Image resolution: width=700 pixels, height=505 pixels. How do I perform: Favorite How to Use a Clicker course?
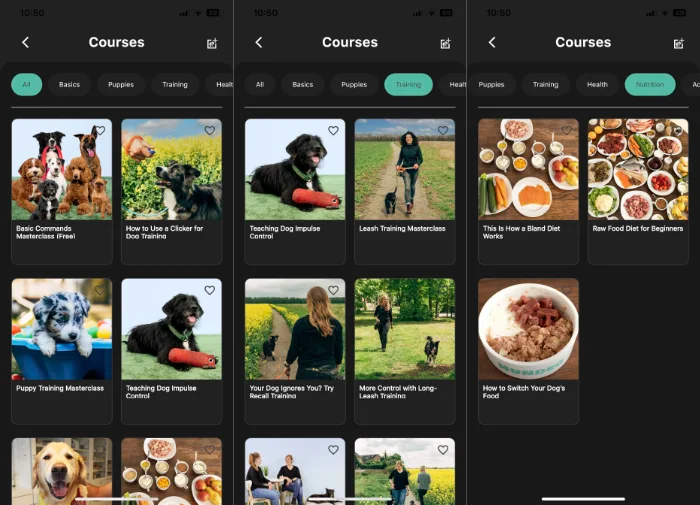click(x=209, y=130)
